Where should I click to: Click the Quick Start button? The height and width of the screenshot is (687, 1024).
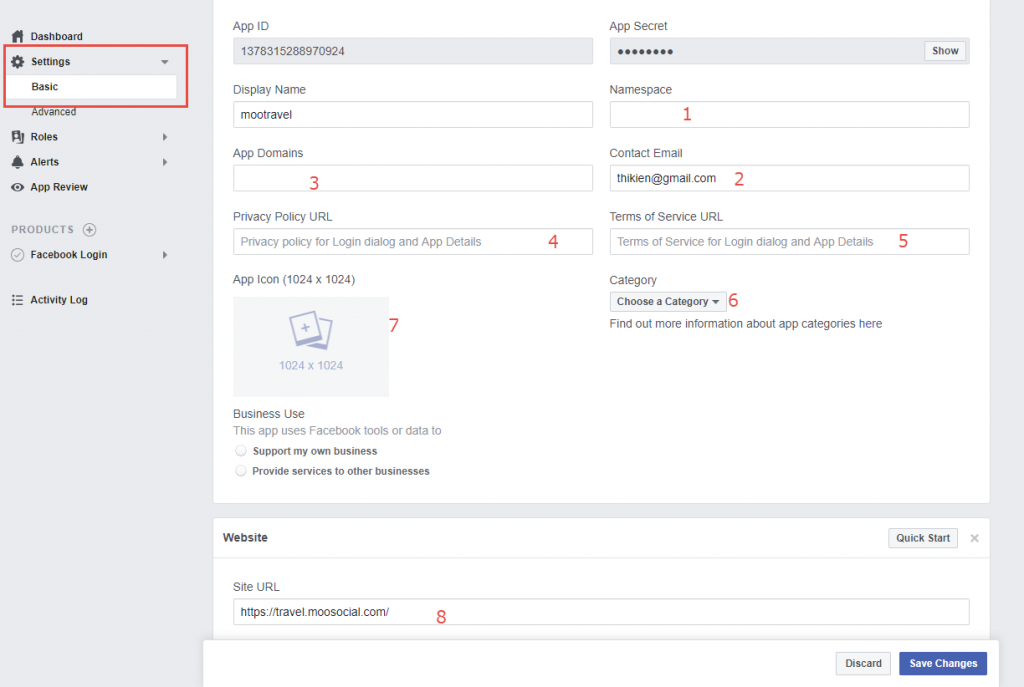(x=922, y=538)
